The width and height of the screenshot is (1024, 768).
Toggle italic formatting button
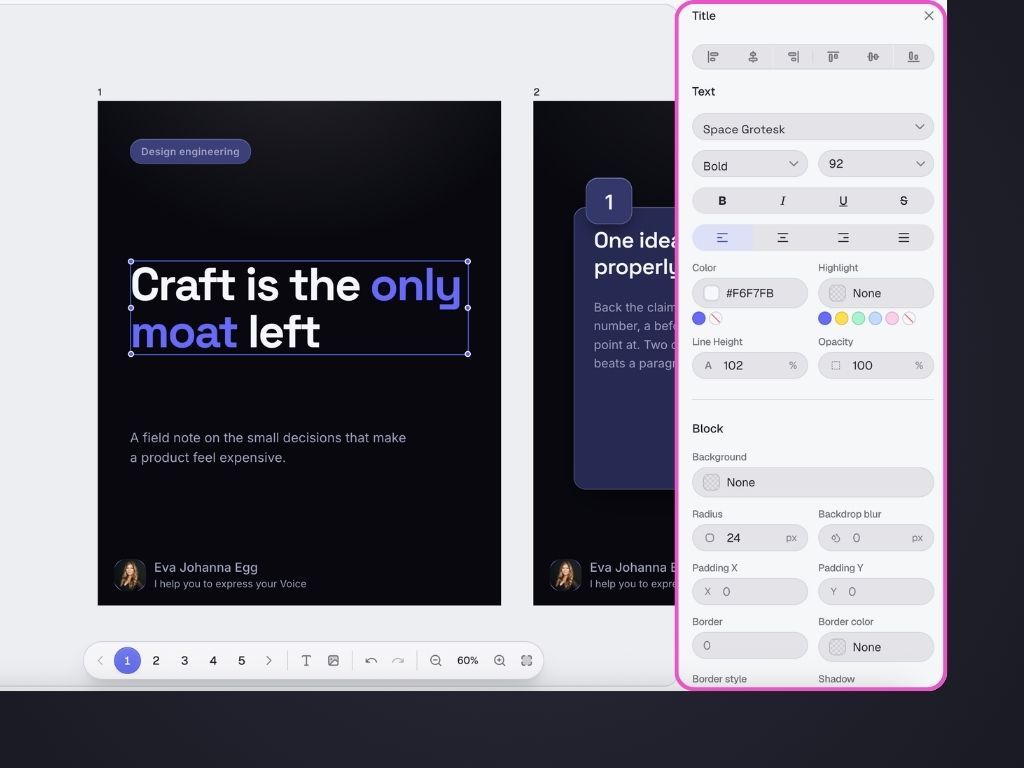click(782, 201)
